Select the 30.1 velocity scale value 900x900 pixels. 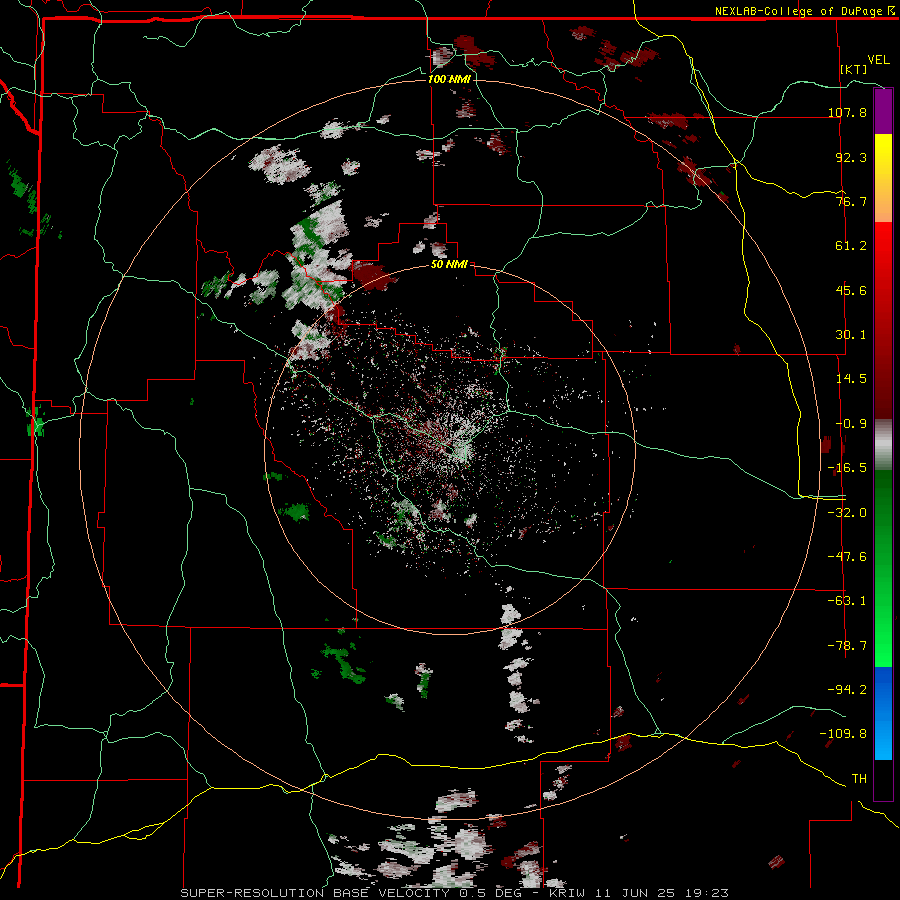point(851,335)
